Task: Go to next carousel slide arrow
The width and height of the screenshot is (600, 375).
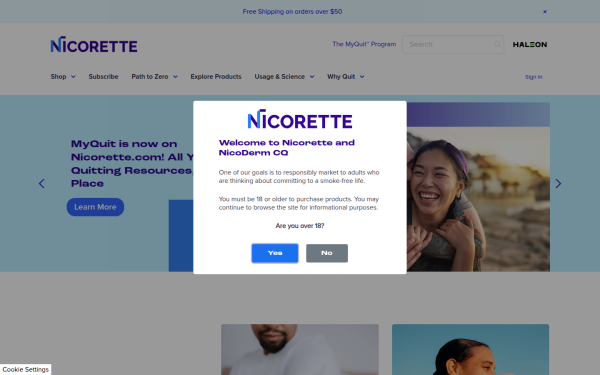Action: [x=558, y=184]
